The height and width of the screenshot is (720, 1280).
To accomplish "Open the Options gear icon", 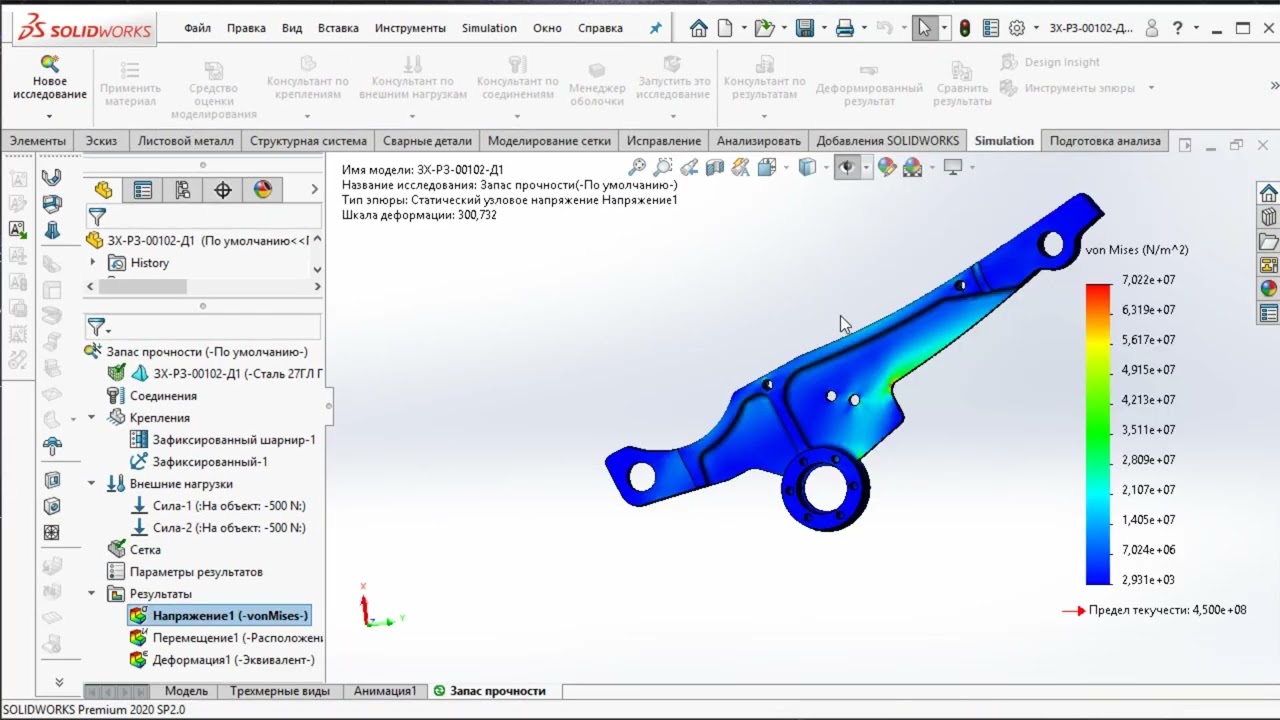I will [x=1017, y=28].
